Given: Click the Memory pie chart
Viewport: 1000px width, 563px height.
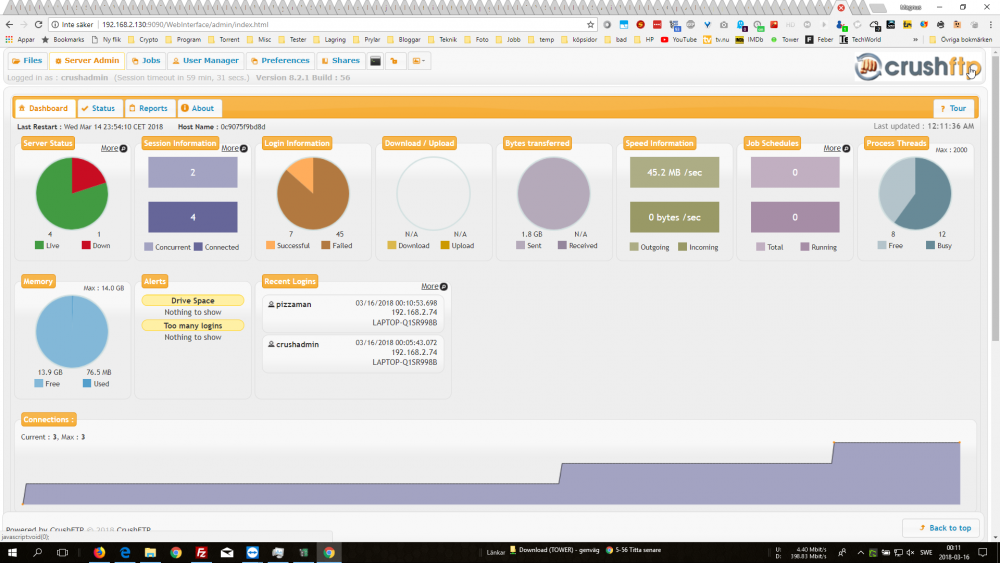Looking at the screenshot, I should pos(71,332).
